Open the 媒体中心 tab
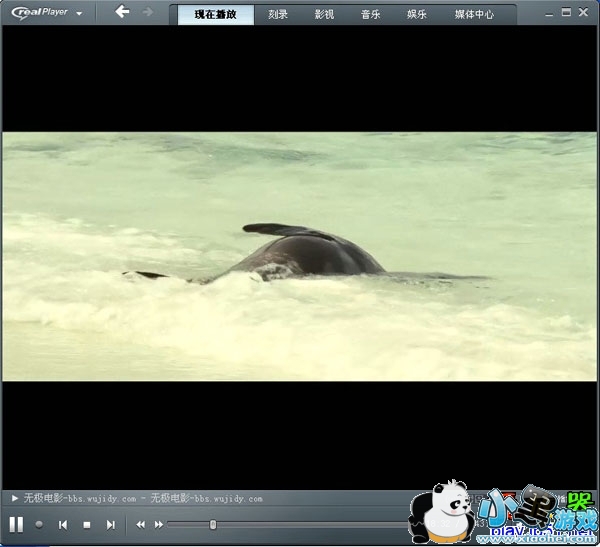Screen dimensions: 600x547 coord(474,15)
